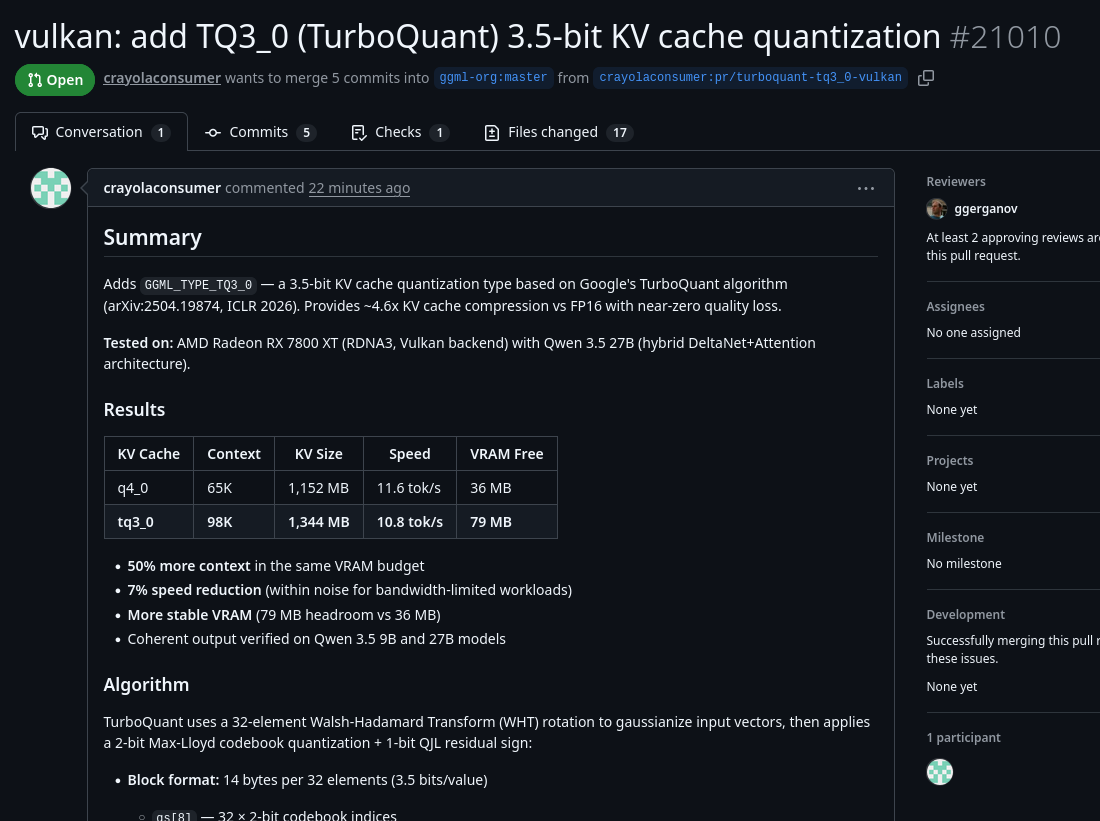Viewport: 1100px width, 821px height.
Task: Click crayolaconsumer's avatar beside the comment
Action: pyautogui.click(x=51, y=188)
